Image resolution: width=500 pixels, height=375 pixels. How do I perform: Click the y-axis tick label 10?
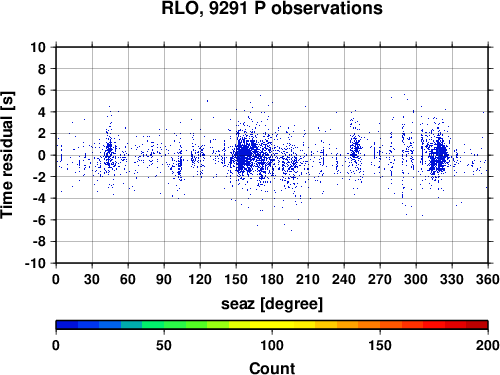pyautogui.click(x=38, y=47)
